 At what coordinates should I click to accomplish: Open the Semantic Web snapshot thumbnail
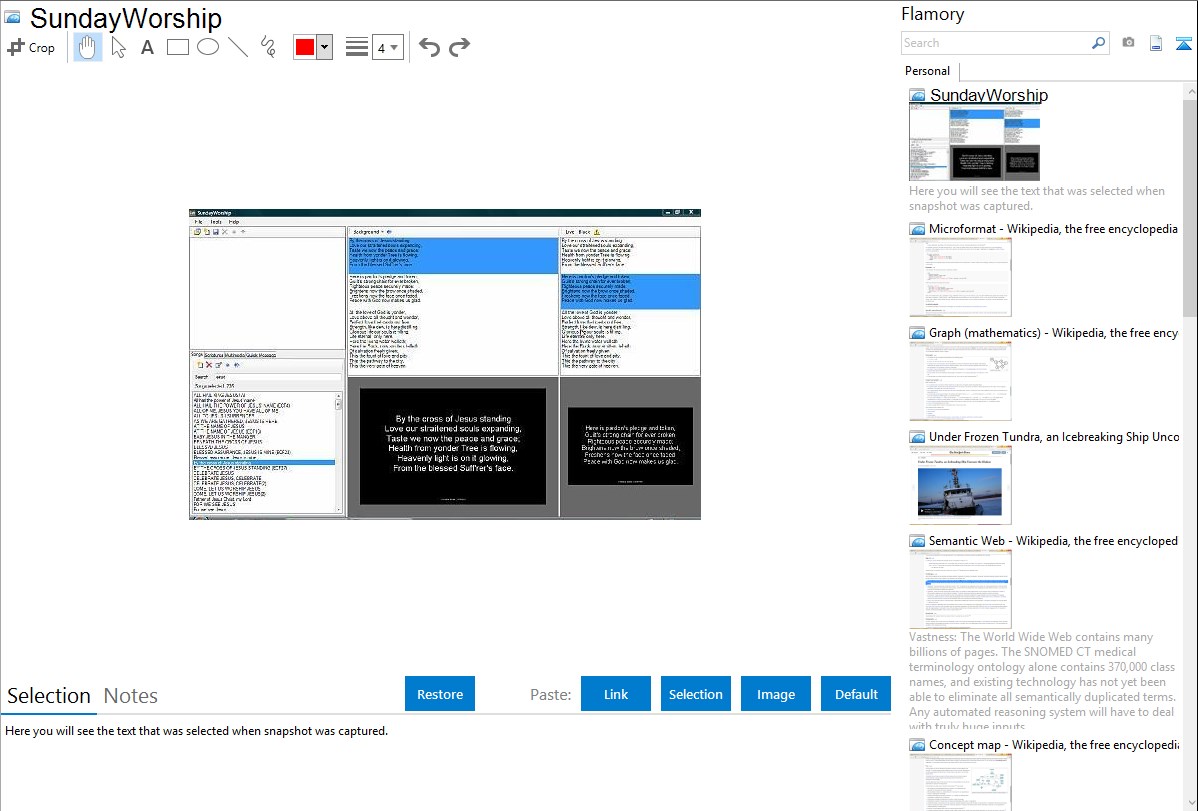tap(960, 588)
